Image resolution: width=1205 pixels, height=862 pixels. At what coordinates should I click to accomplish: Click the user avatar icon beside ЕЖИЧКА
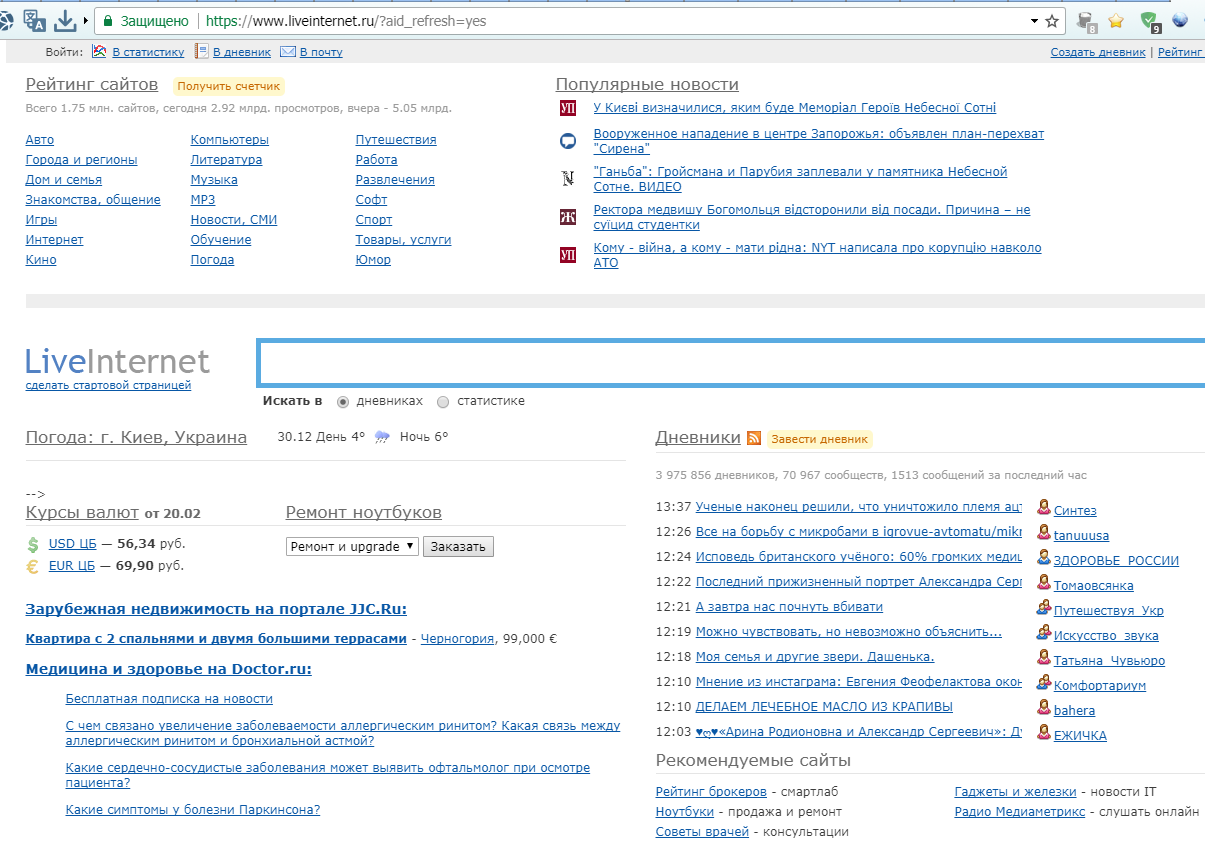(1044, 733)
